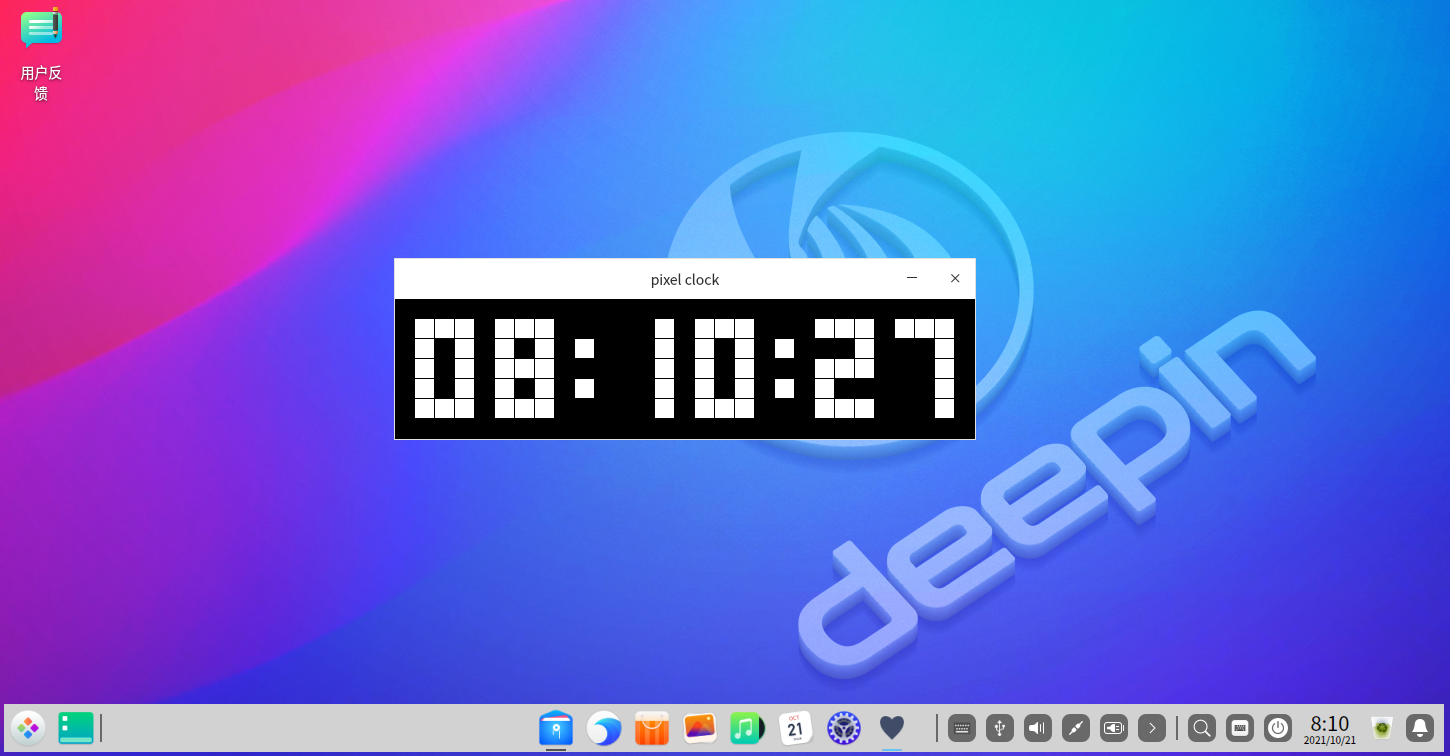Open the 用户反馈 desktop shortcut

41,55
